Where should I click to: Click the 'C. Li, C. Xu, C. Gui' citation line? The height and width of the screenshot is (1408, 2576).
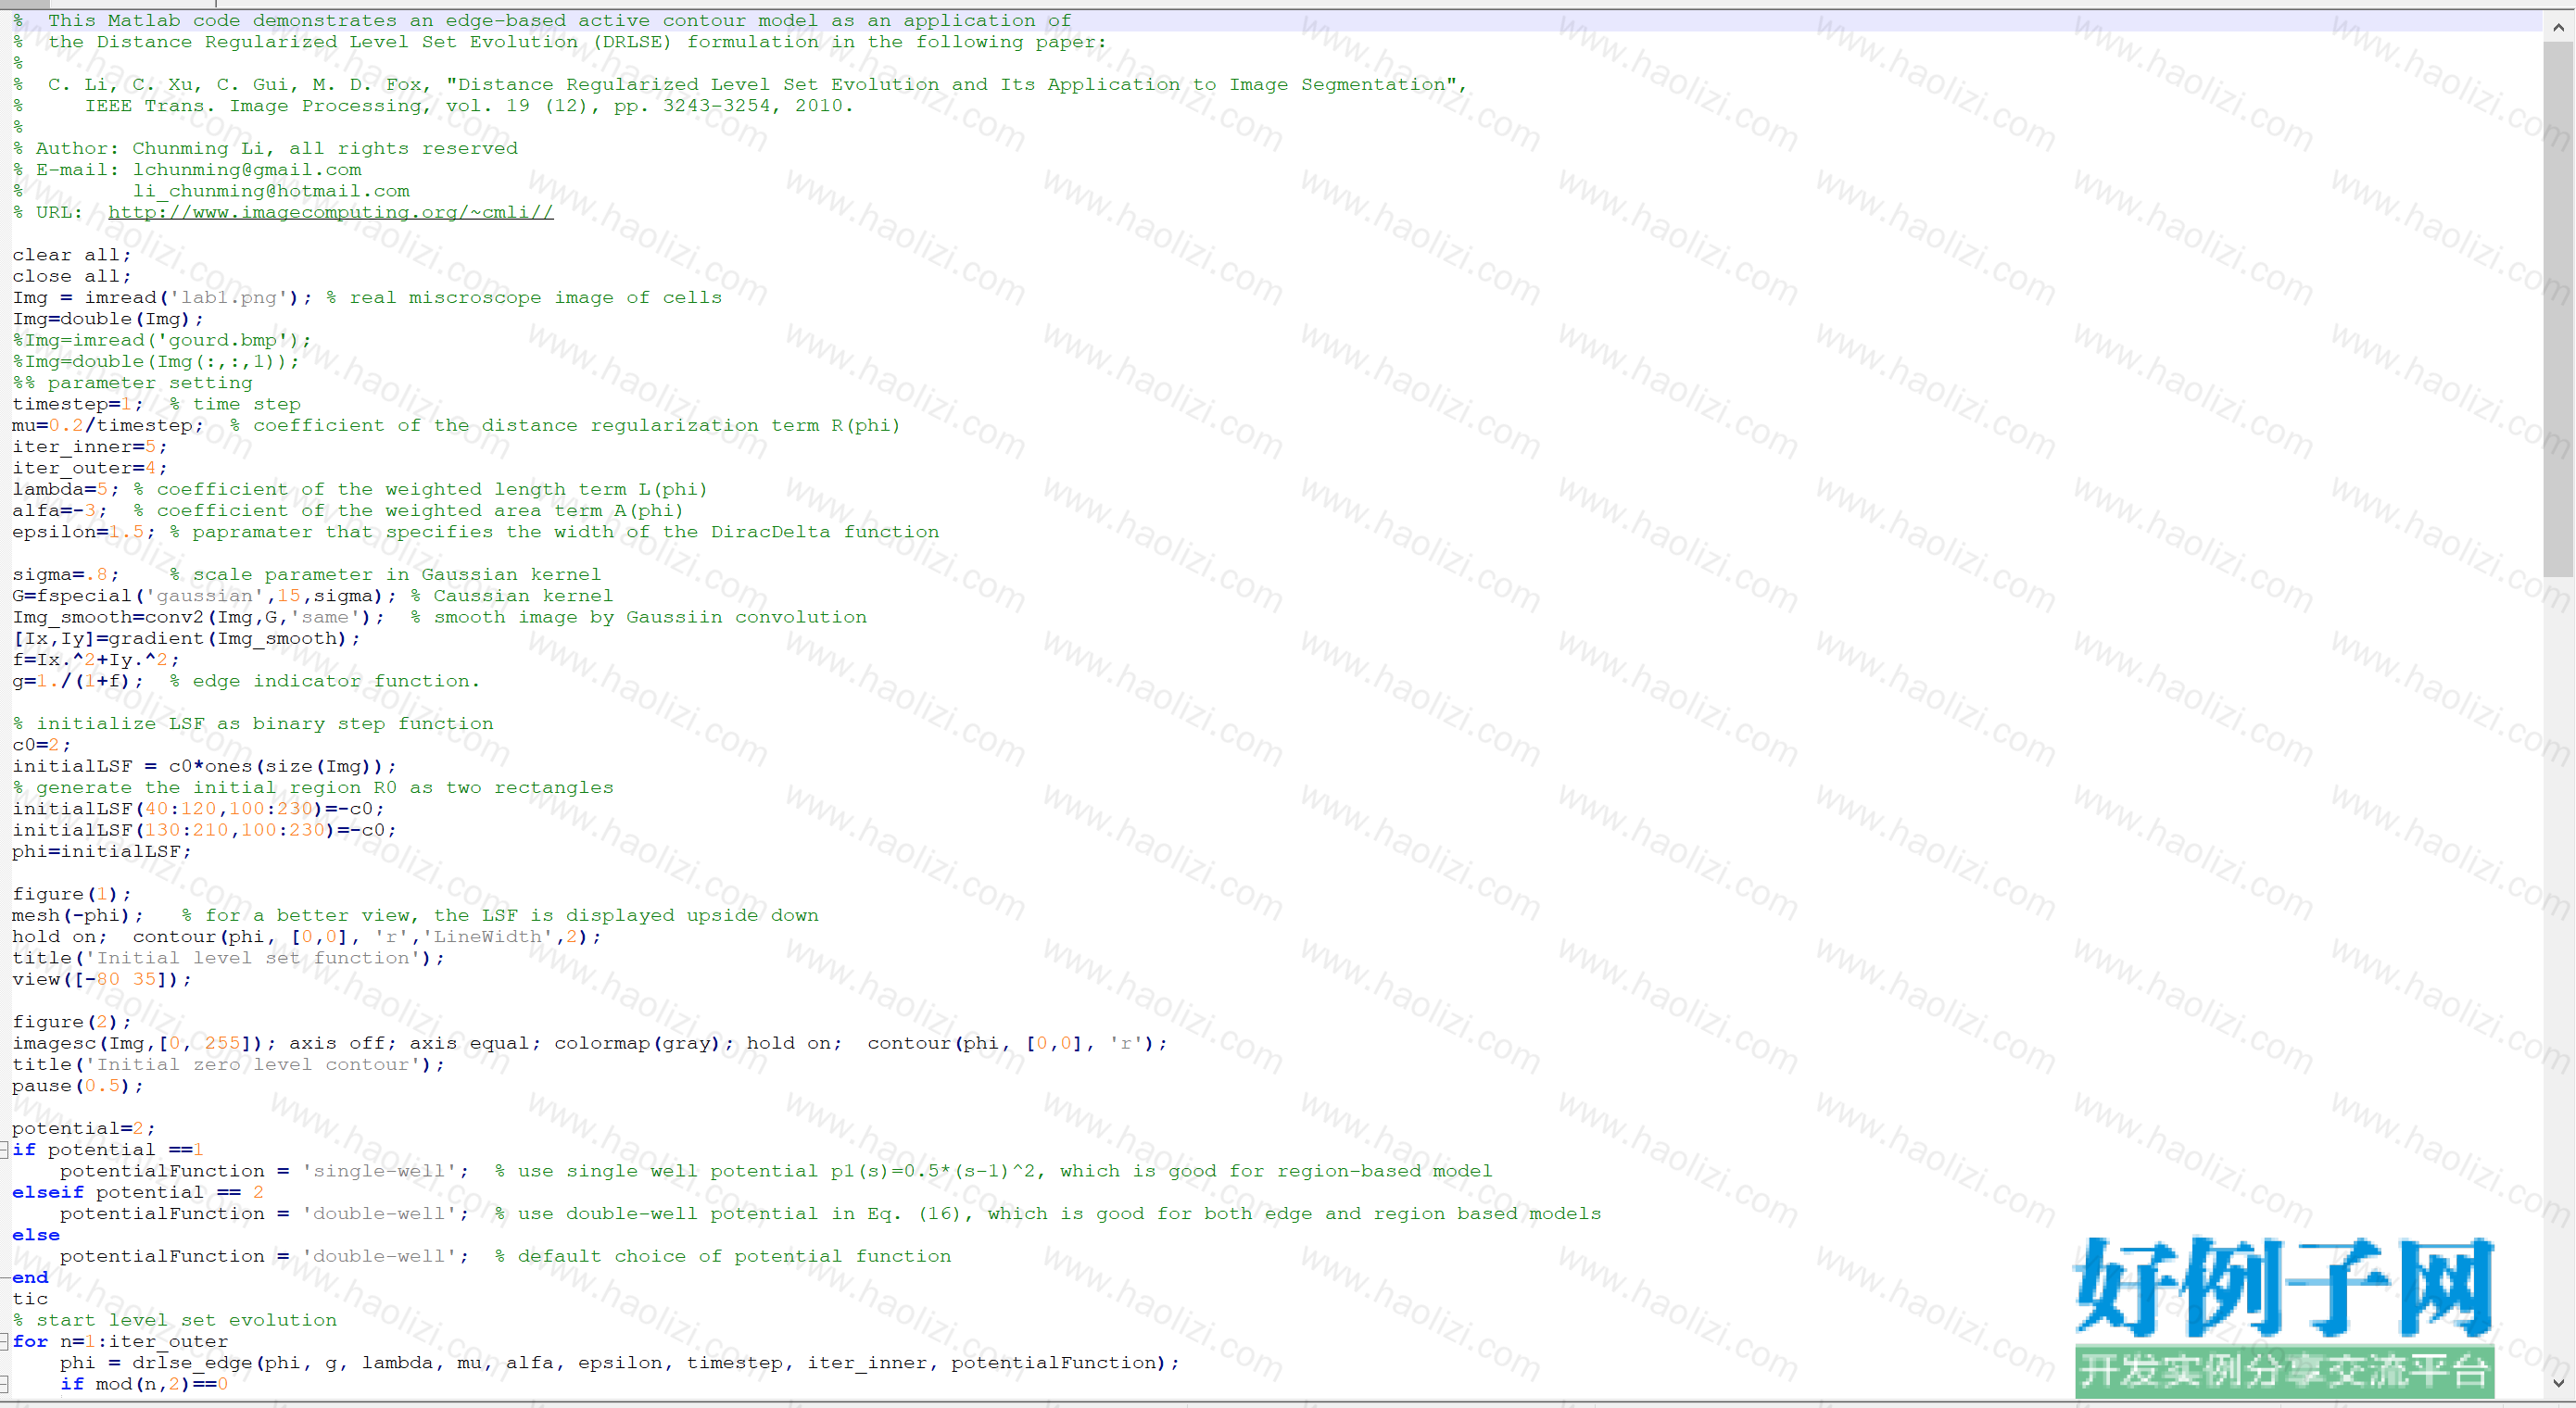pos(740,85)
